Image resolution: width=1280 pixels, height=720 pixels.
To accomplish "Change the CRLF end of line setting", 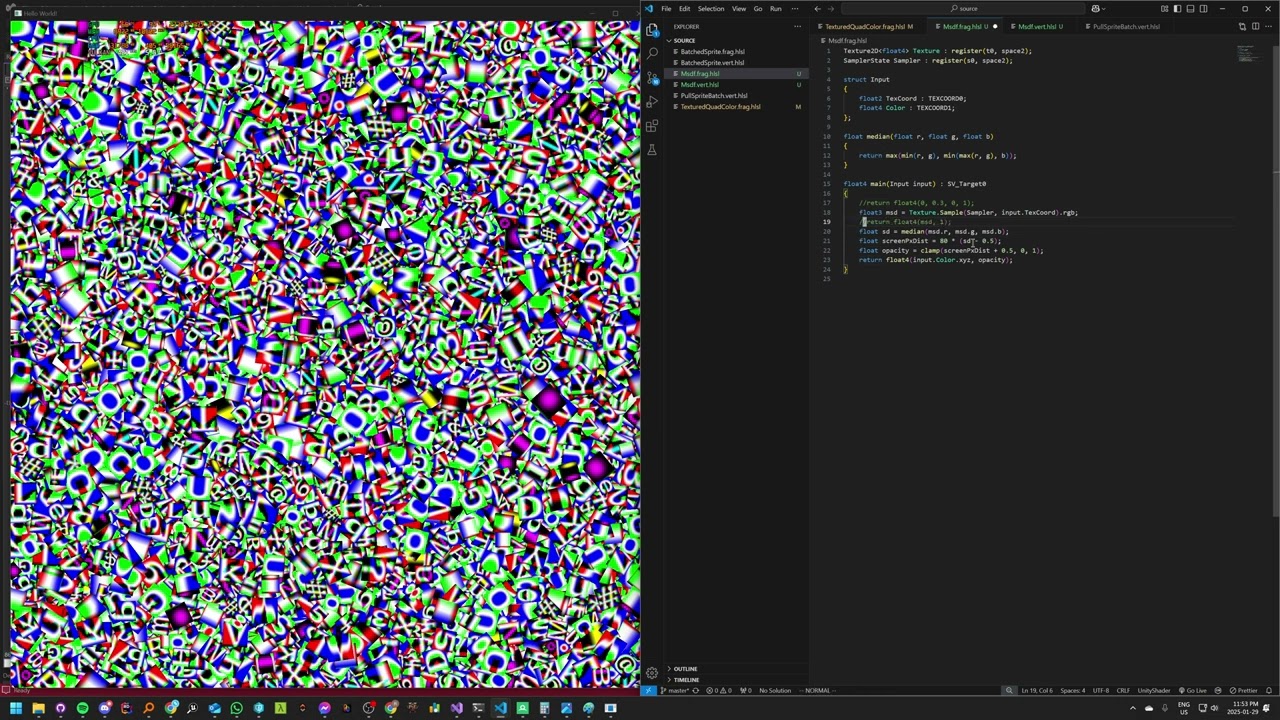I will click(x=1123, y=690).
